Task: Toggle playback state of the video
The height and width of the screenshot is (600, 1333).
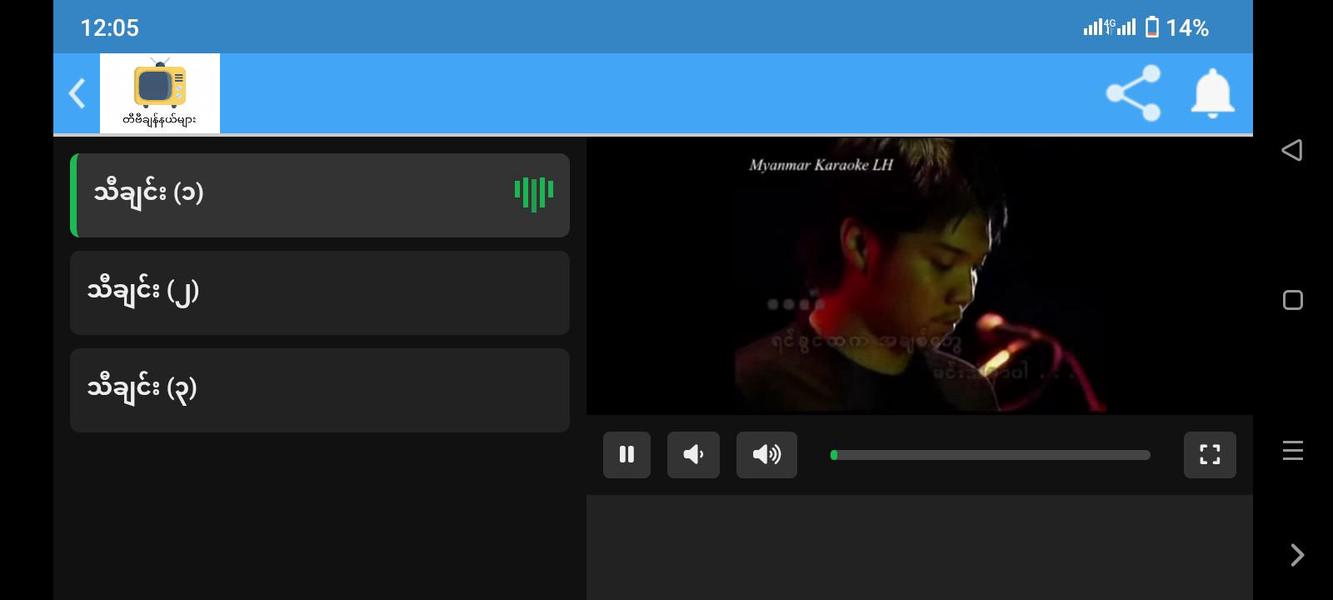Action: 626,453
